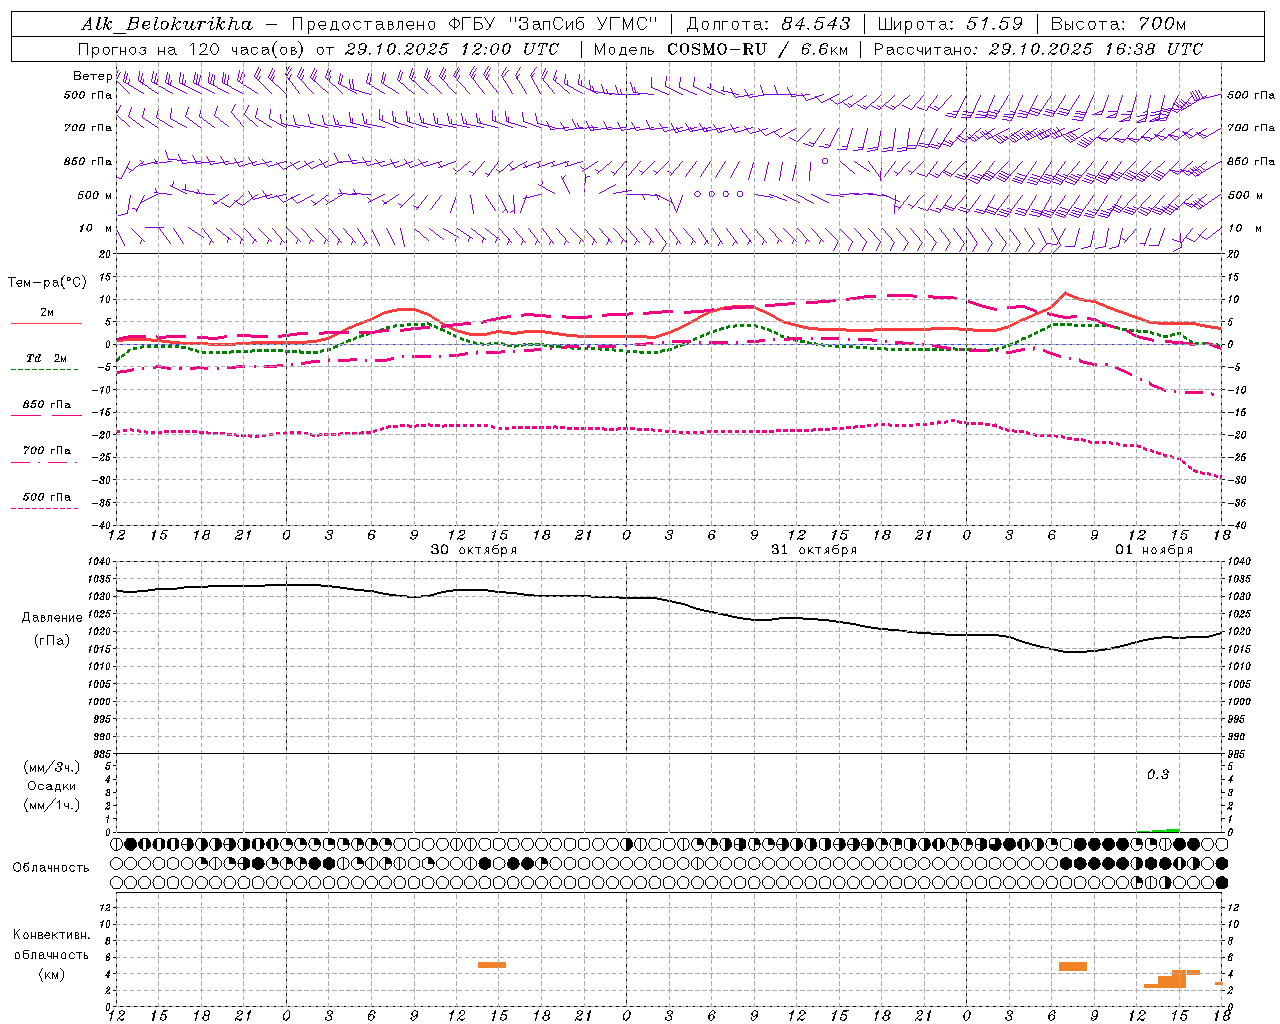The image size is (1280, 1024).
Task: Select the 'Давление' pressure panel label
Action: [52, 618]
